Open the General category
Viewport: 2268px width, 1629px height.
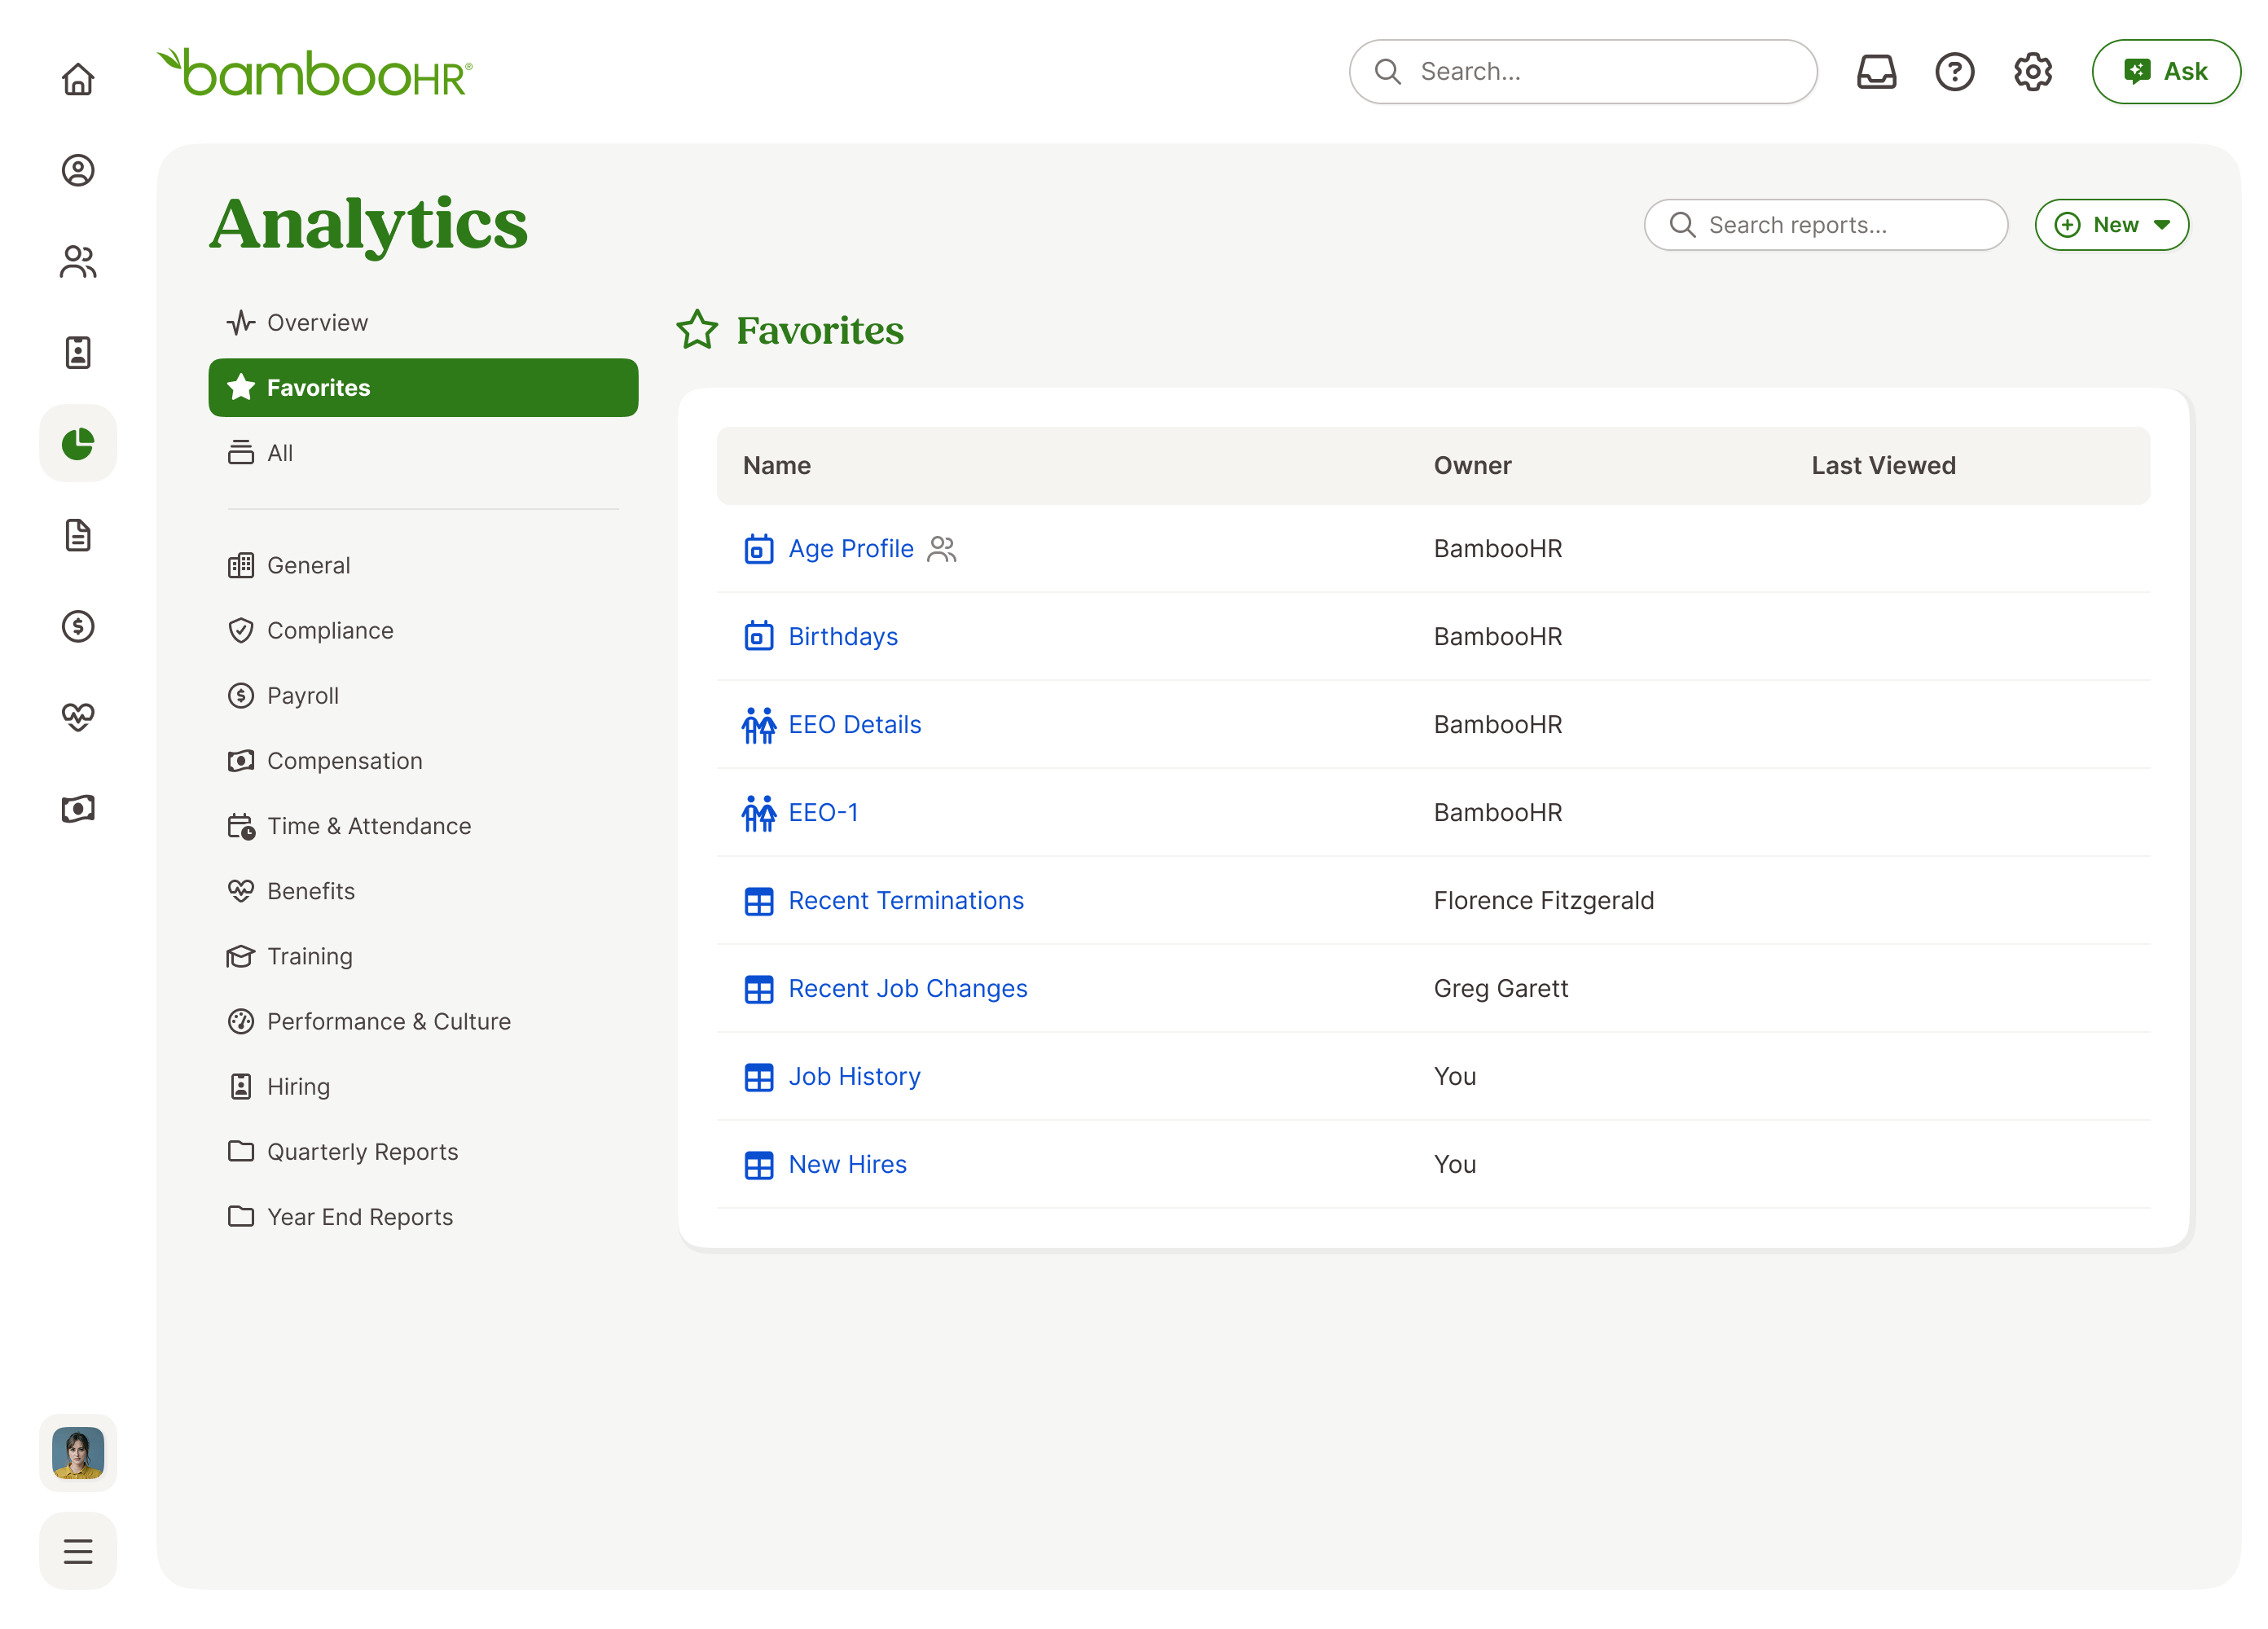point(423,565)
